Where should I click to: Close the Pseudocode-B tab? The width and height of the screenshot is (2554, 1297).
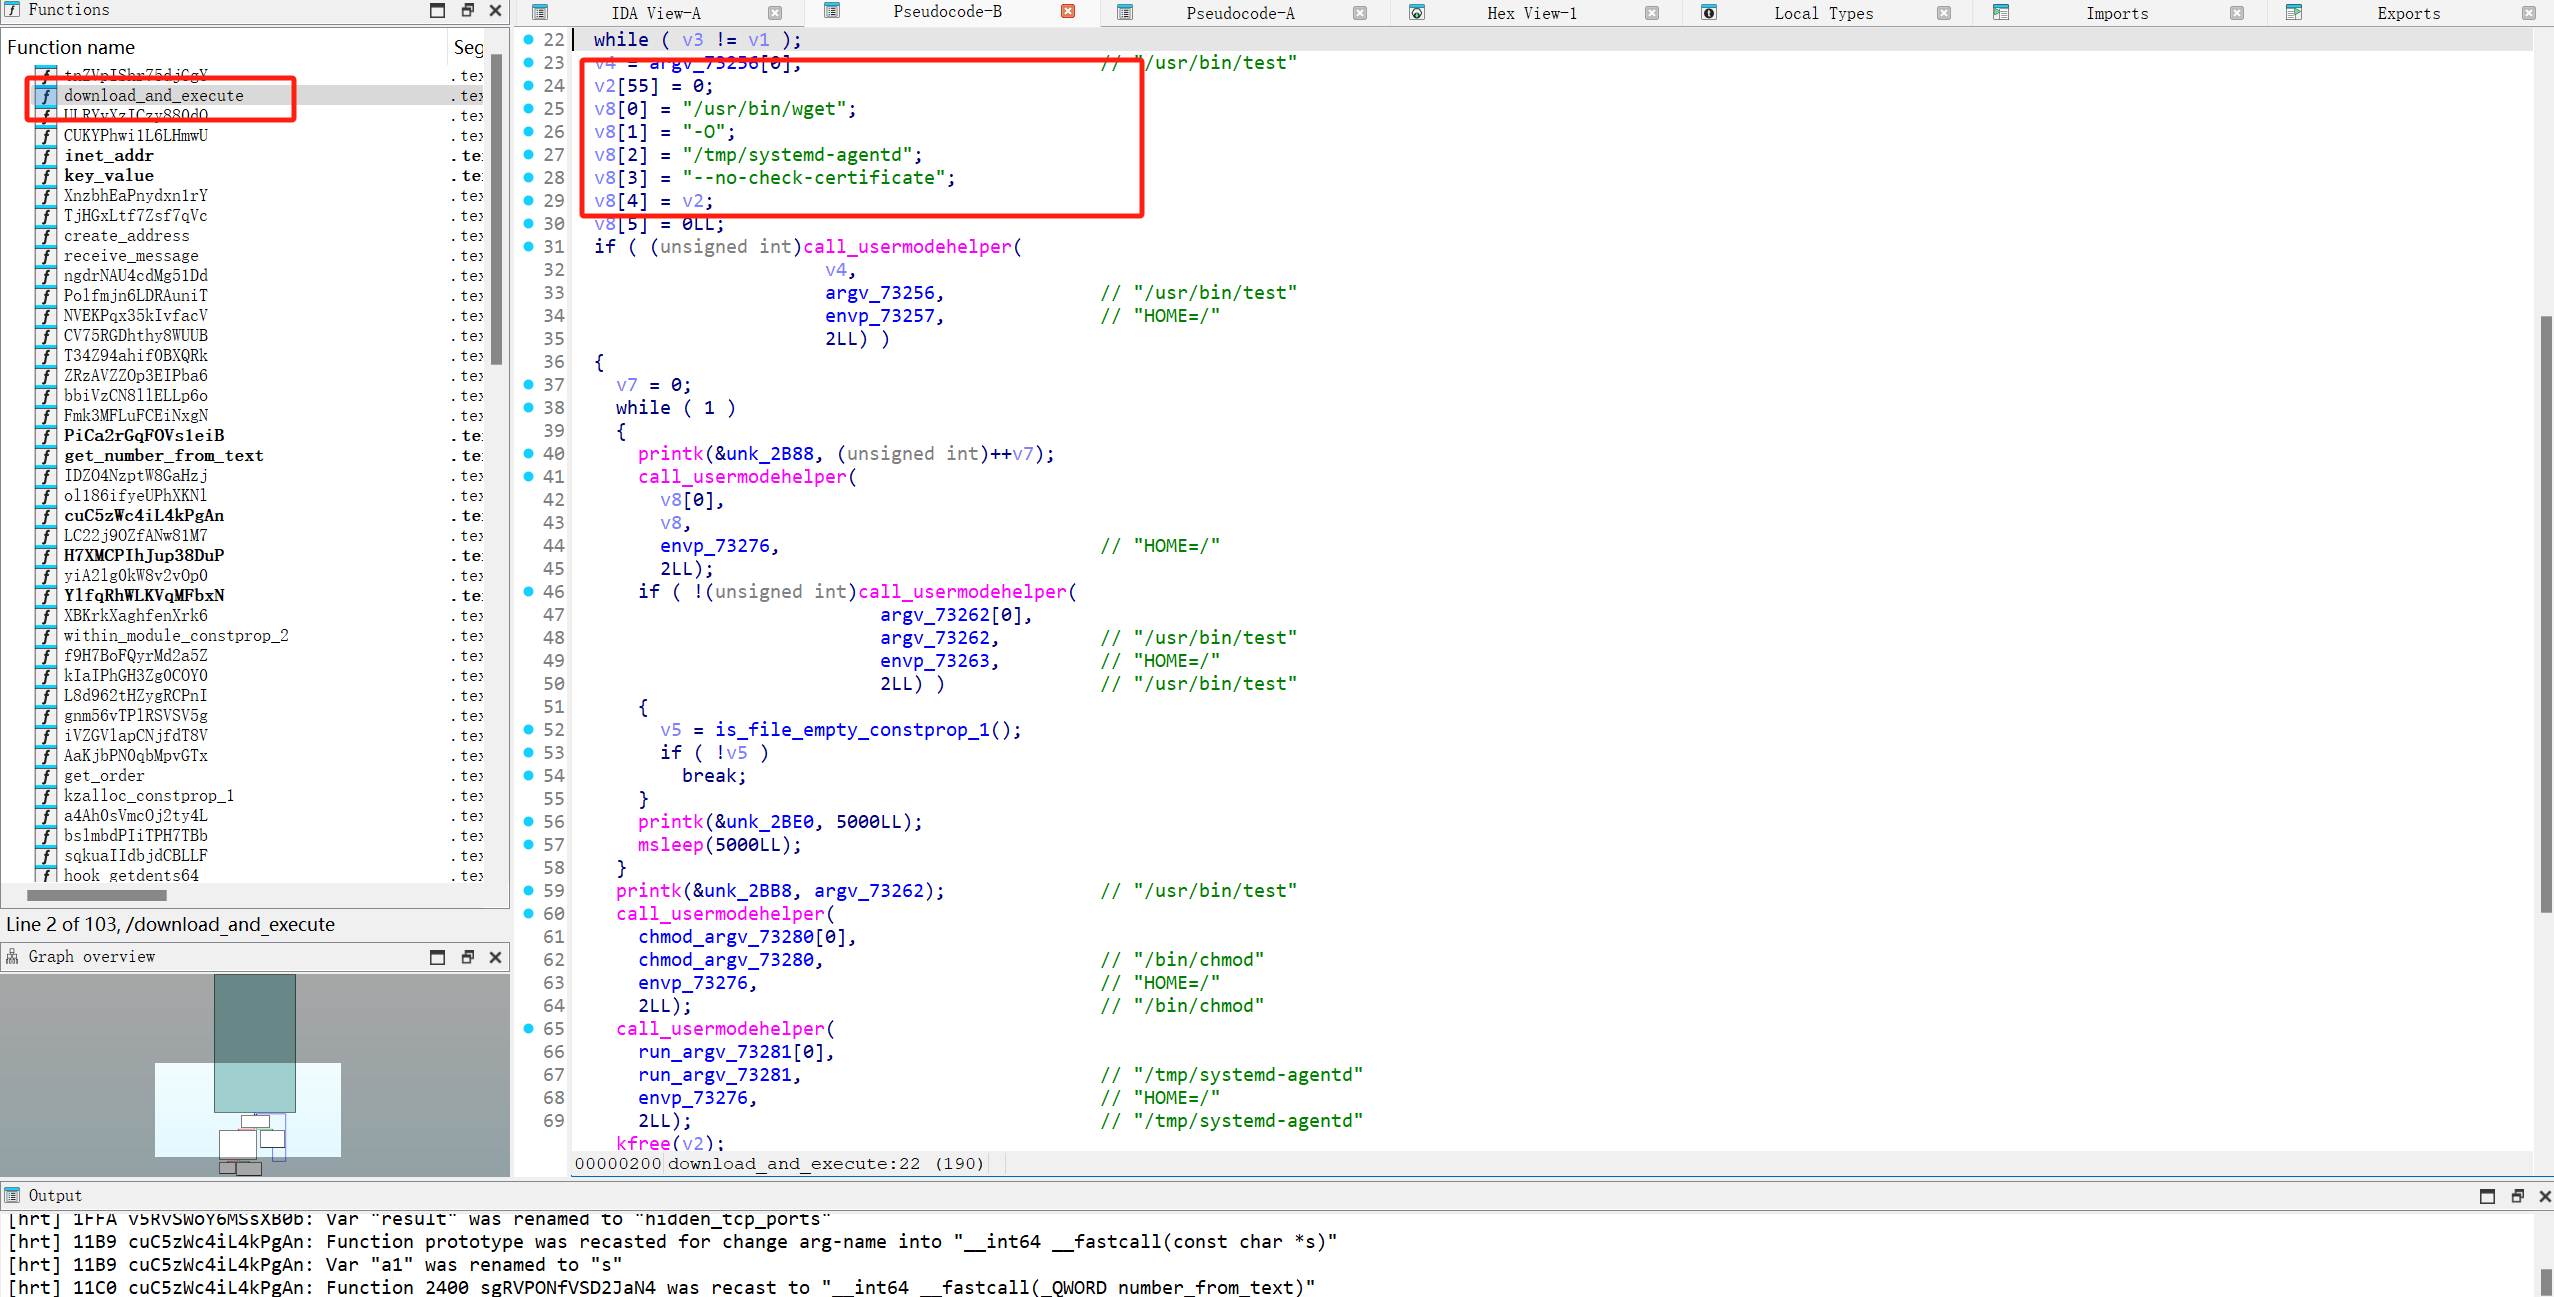point(1068,12)
